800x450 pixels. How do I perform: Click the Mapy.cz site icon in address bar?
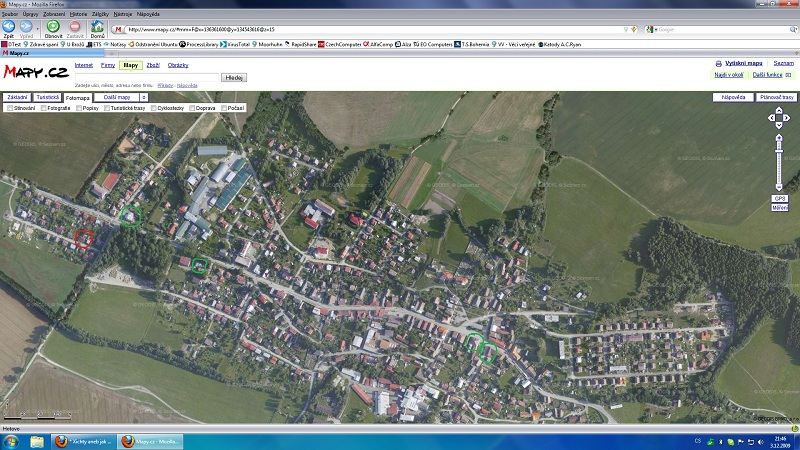[x=118, y=30]
